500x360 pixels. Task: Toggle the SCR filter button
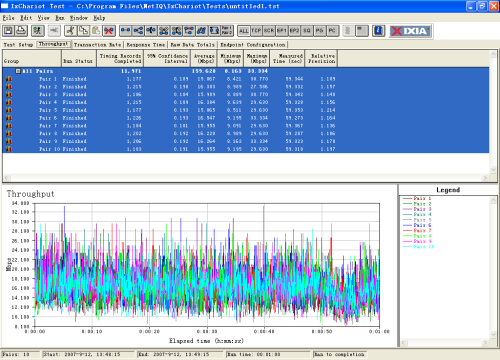pyautogui.click(x=269, y=31)
